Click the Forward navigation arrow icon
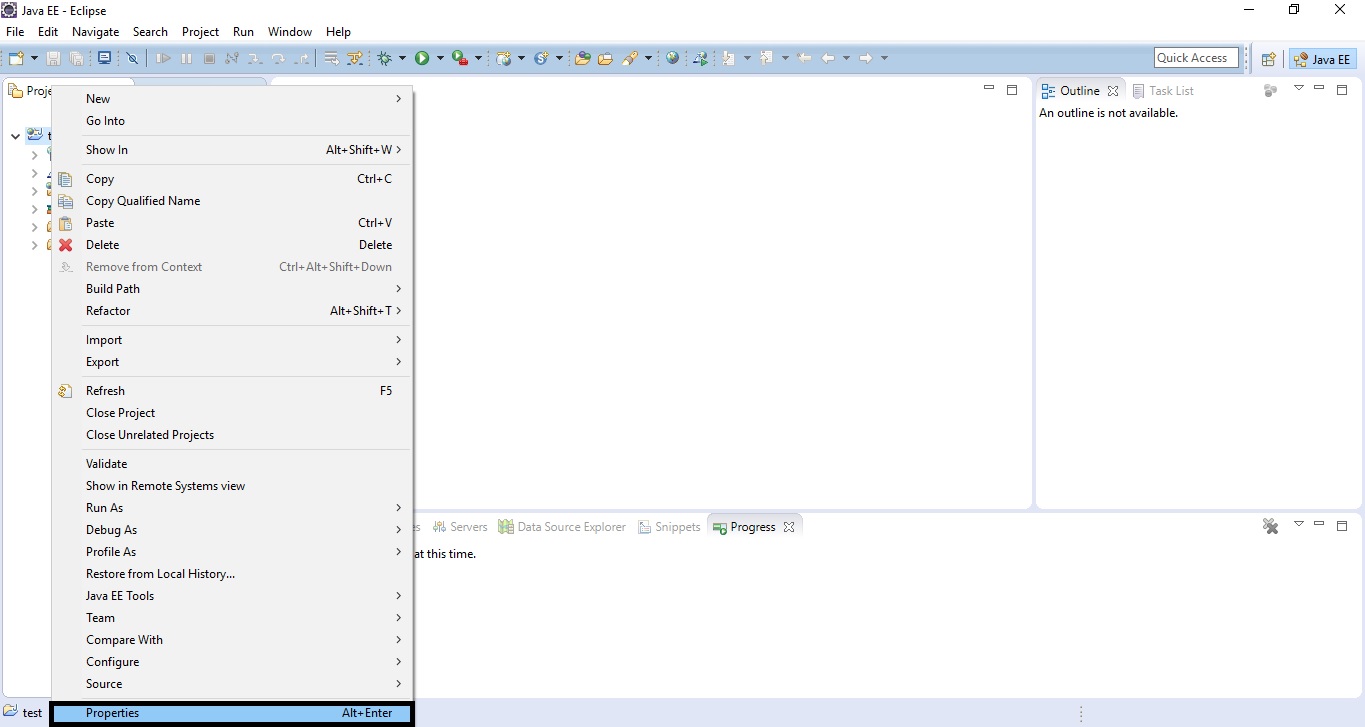Image resolution: width=1365 pixels, height=727 pixels. click(866, 58)
